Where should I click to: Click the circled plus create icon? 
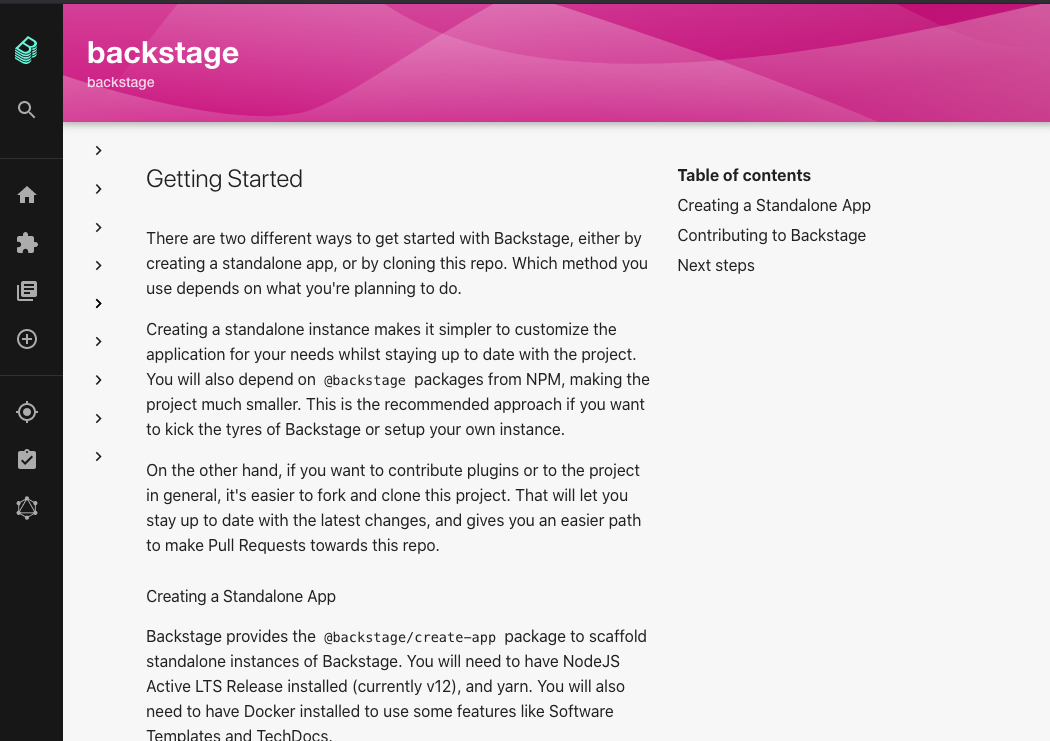26,339
